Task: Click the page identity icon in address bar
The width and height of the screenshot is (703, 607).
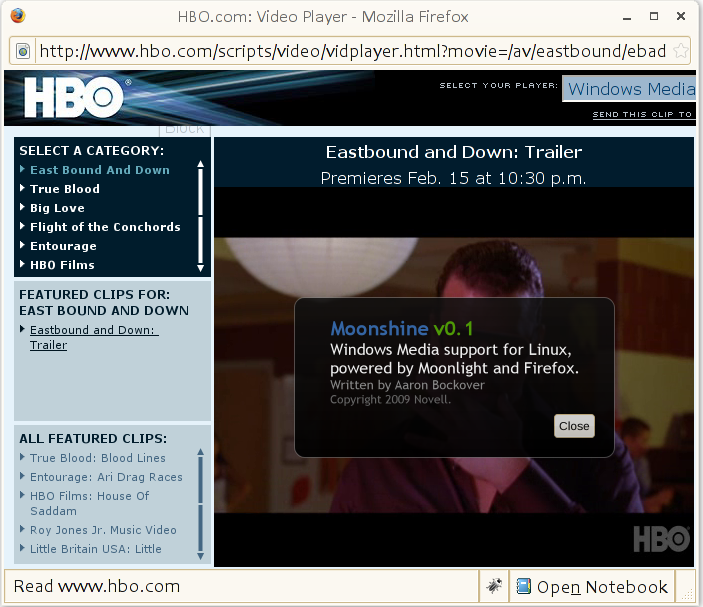Action: [23, 51]
